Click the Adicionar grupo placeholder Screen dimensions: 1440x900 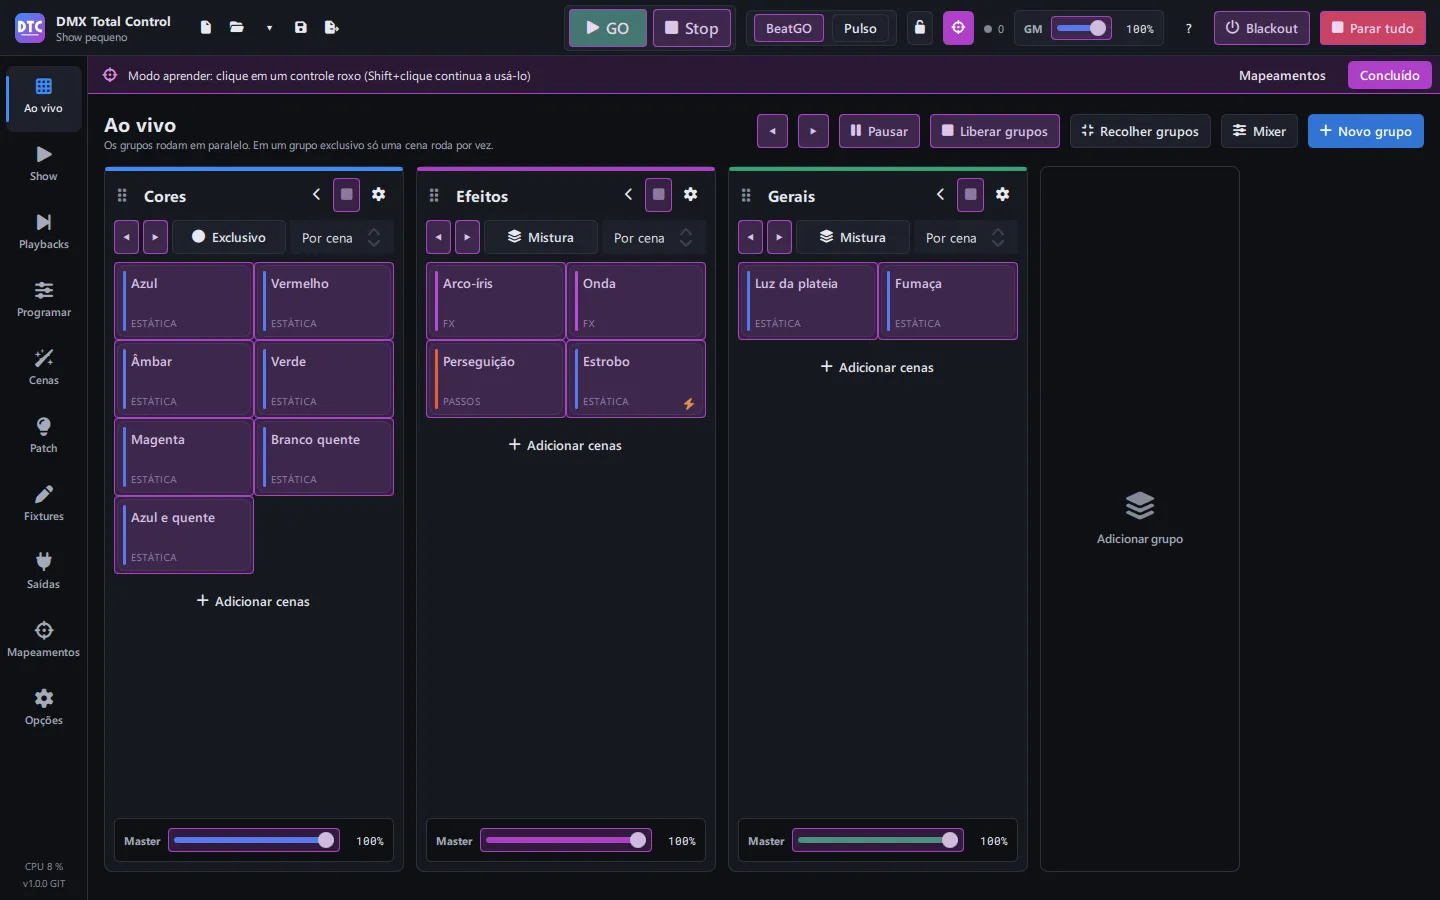pyautogui.click(x=1139, y=518)
